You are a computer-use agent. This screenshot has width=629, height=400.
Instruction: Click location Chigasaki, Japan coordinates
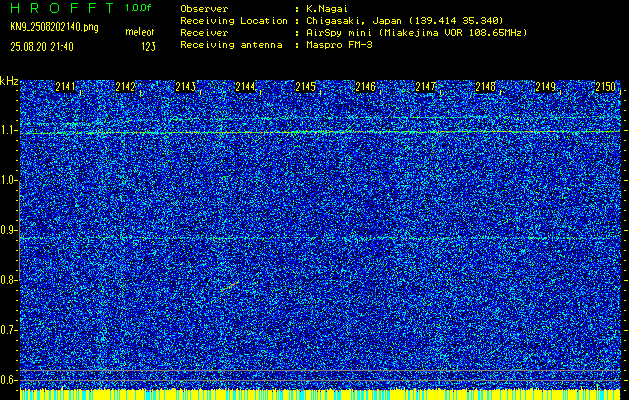tap(405, 21)
